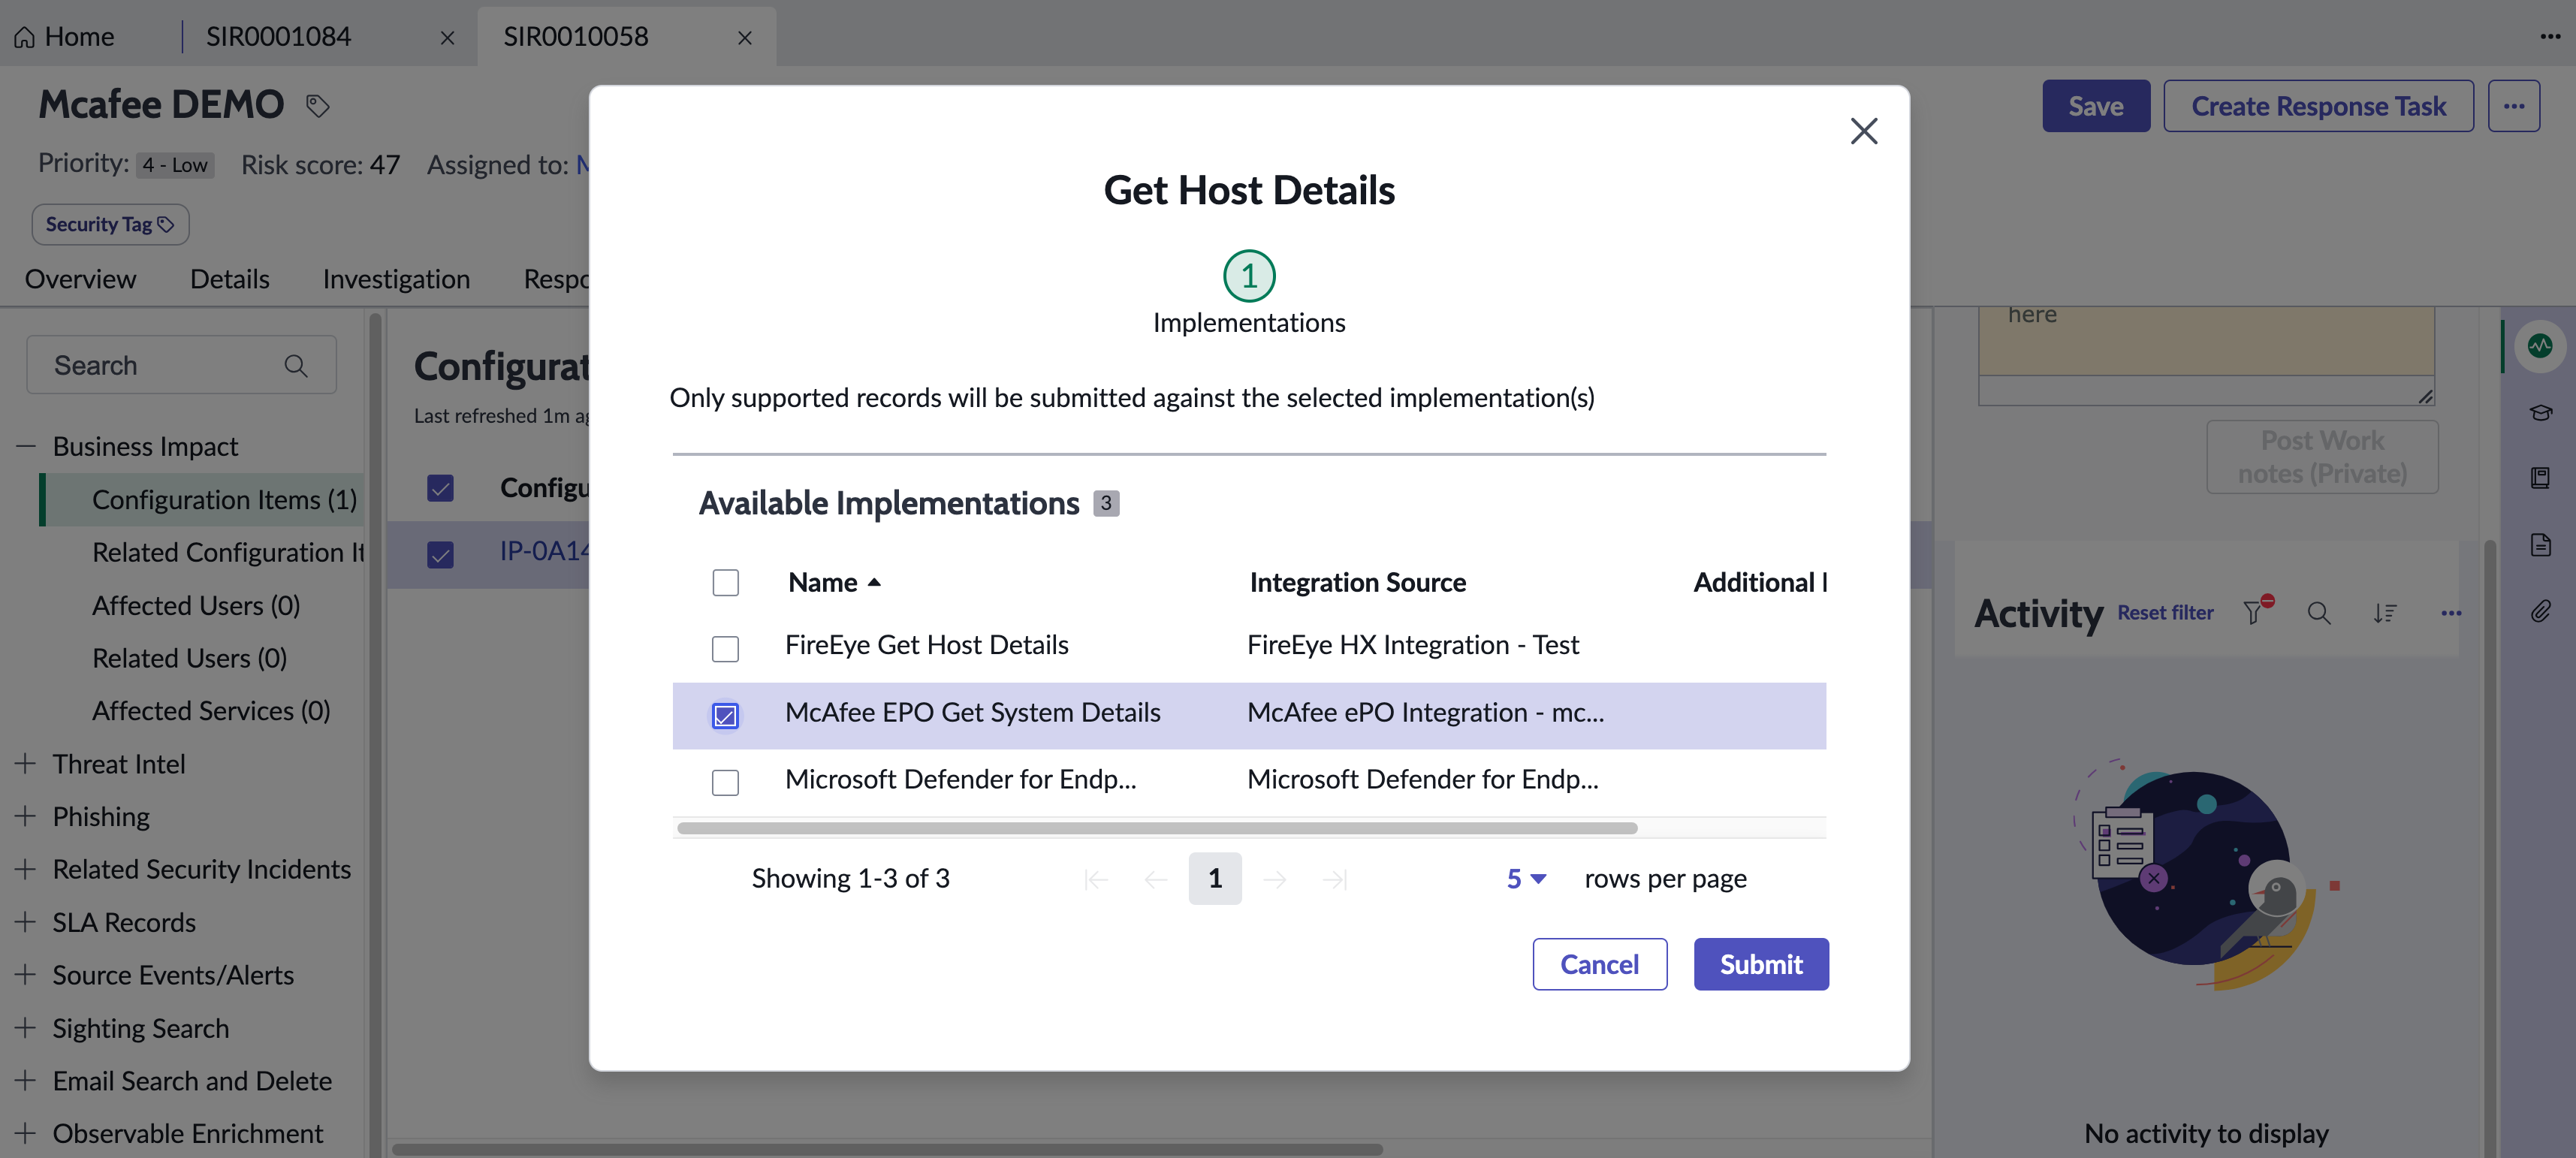Open rows per page dropdown
Image resolution: width=2576 pixels, height=1158 pixels.
coord(1526,878)
